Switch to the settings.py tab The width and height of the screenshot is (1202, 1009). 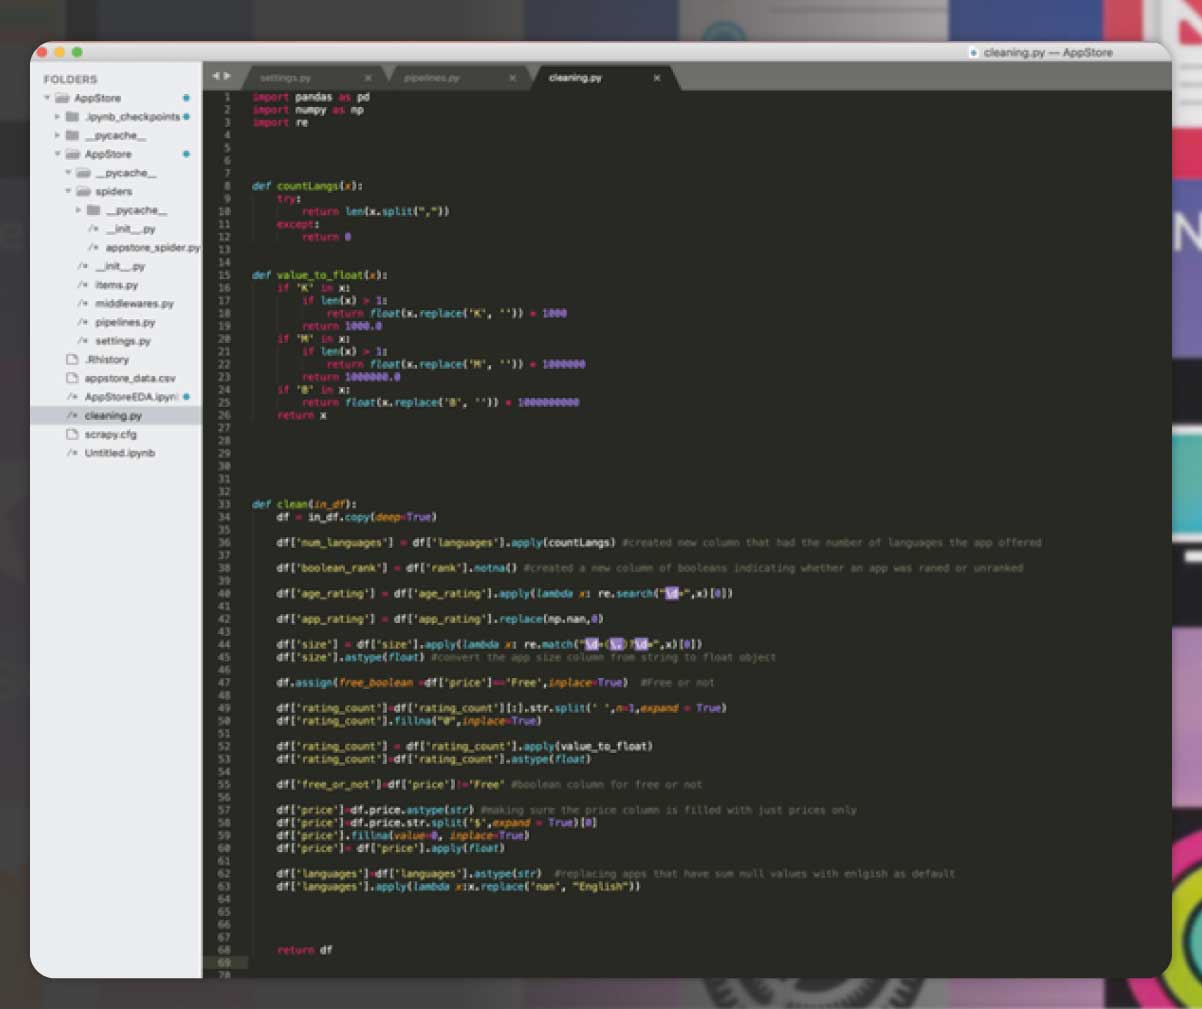click(285, 77)
